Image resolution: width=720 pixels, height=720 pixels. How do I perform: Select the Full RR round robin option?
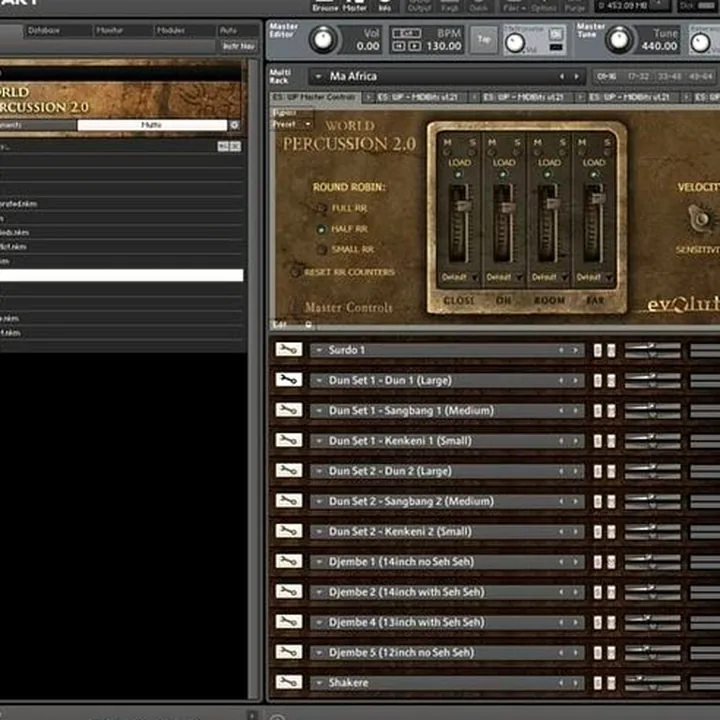coord(321,208)
